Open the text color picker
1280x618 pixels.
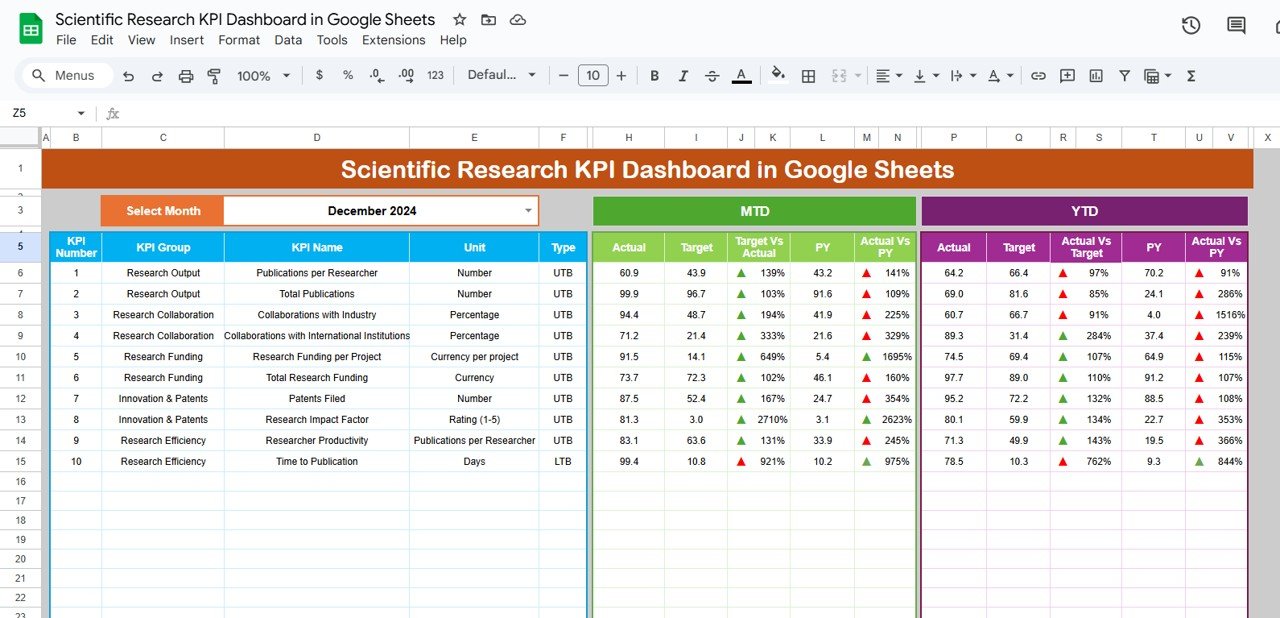(741, 75)
